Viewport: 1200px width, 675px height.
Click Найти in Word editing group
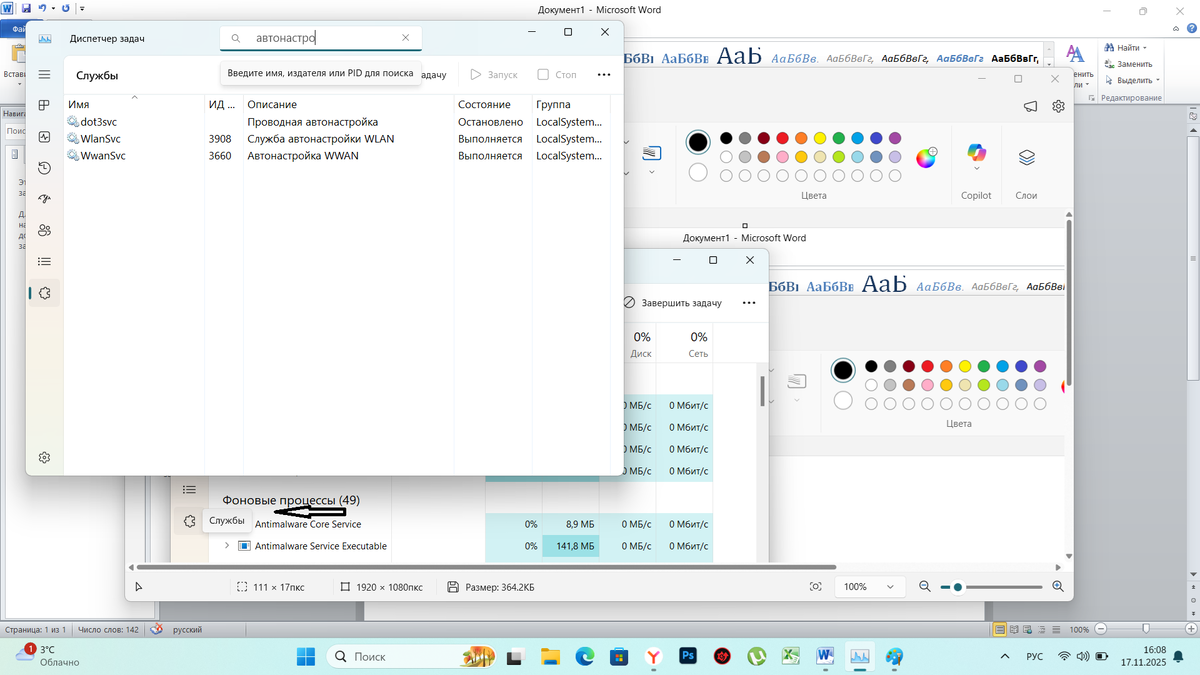1126,47
